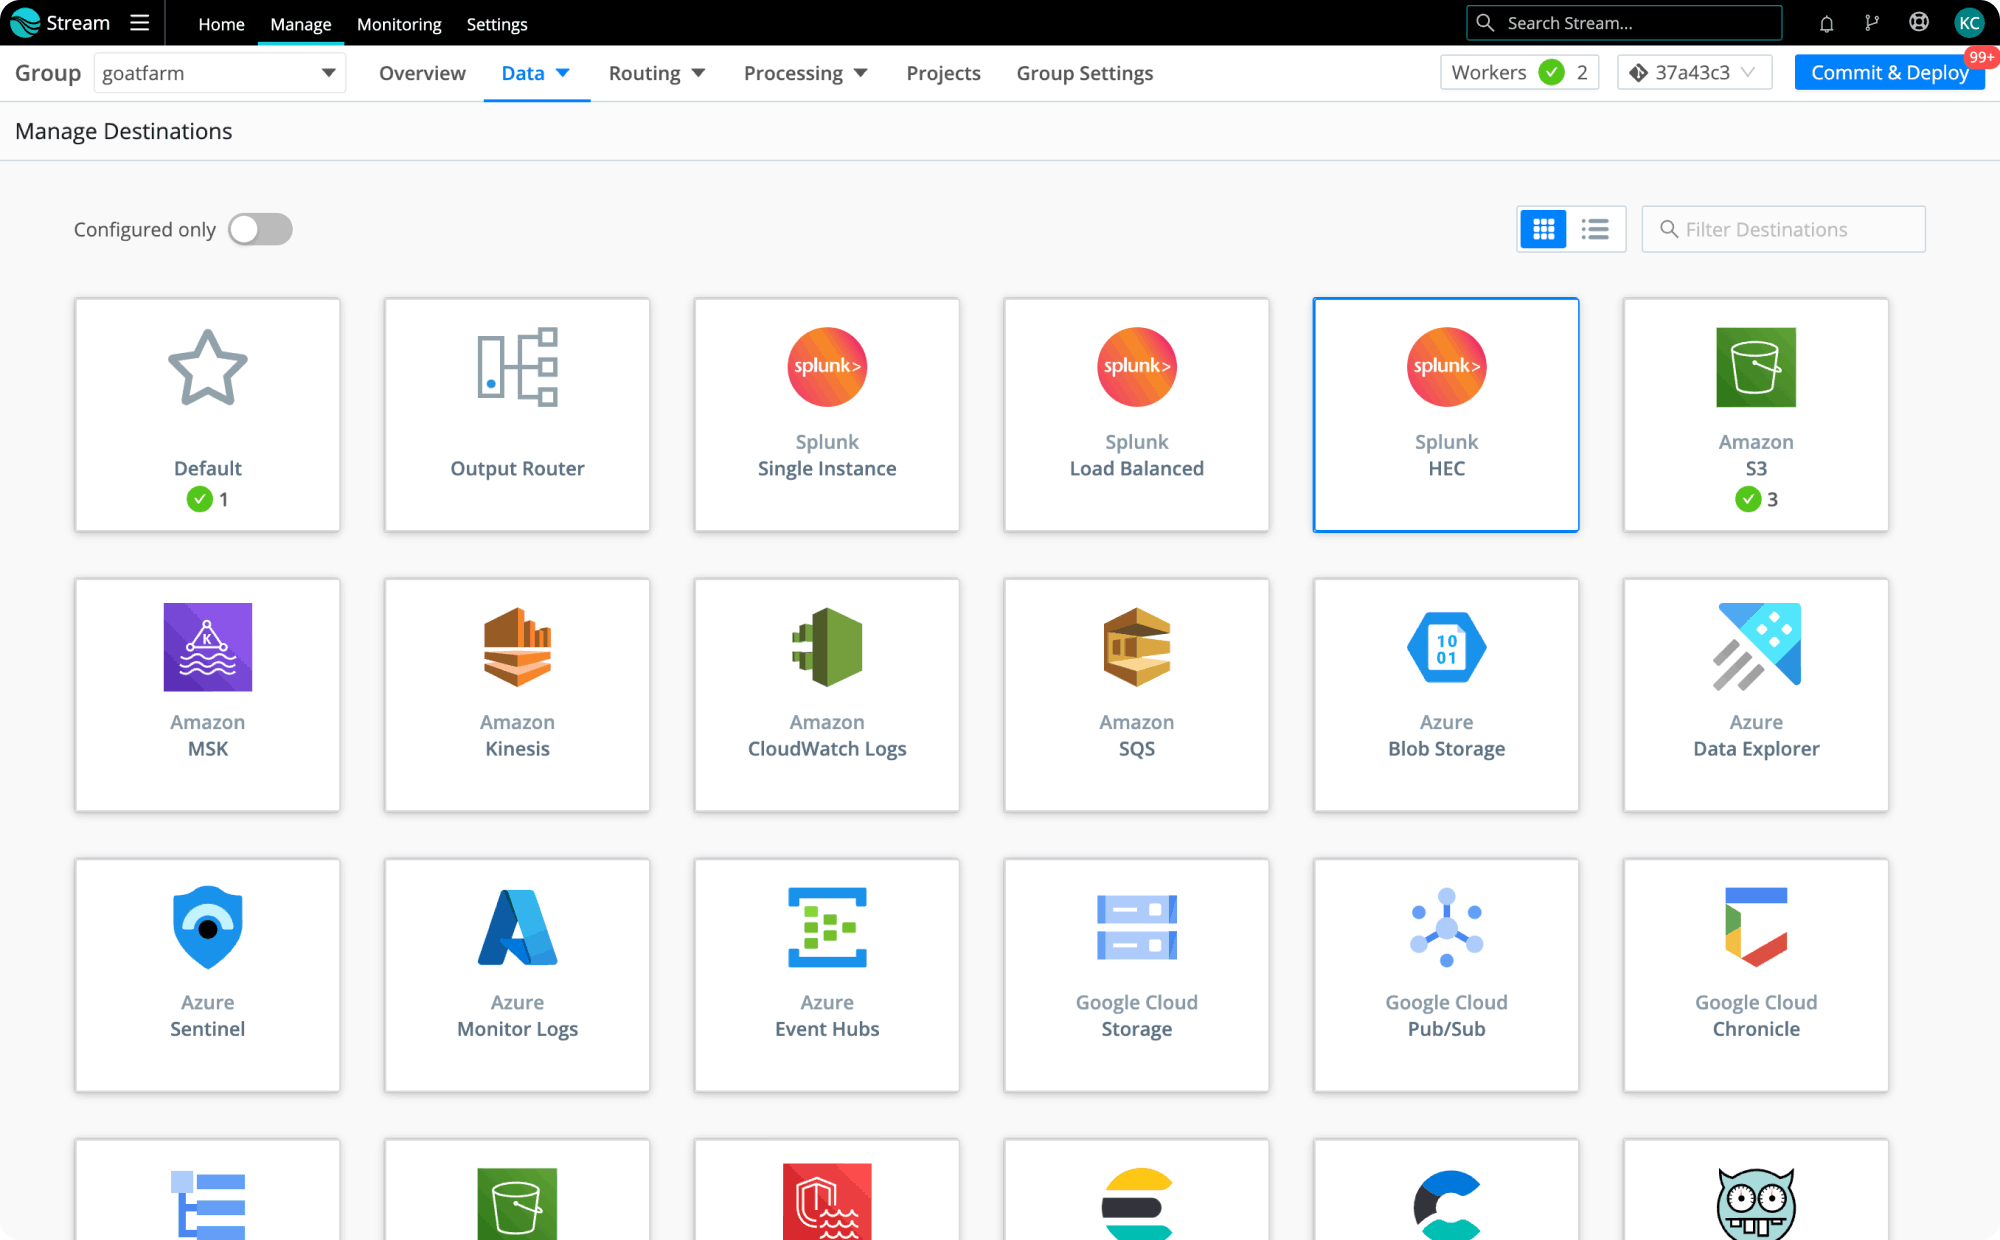Viewport: 2000px width, 1240px height.
Task: Open the Elasticsearch tile in bottom row
Action: 1137,1190
